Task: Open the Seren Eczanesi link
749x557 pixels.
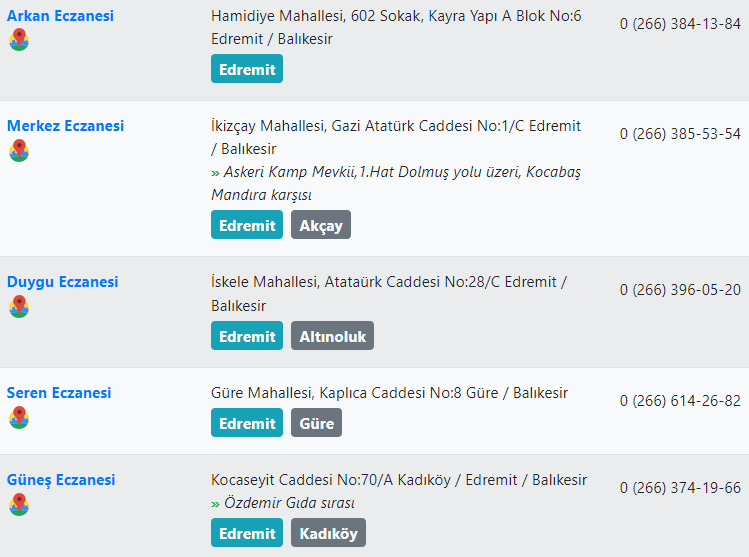Action: (x=59, y=393)
